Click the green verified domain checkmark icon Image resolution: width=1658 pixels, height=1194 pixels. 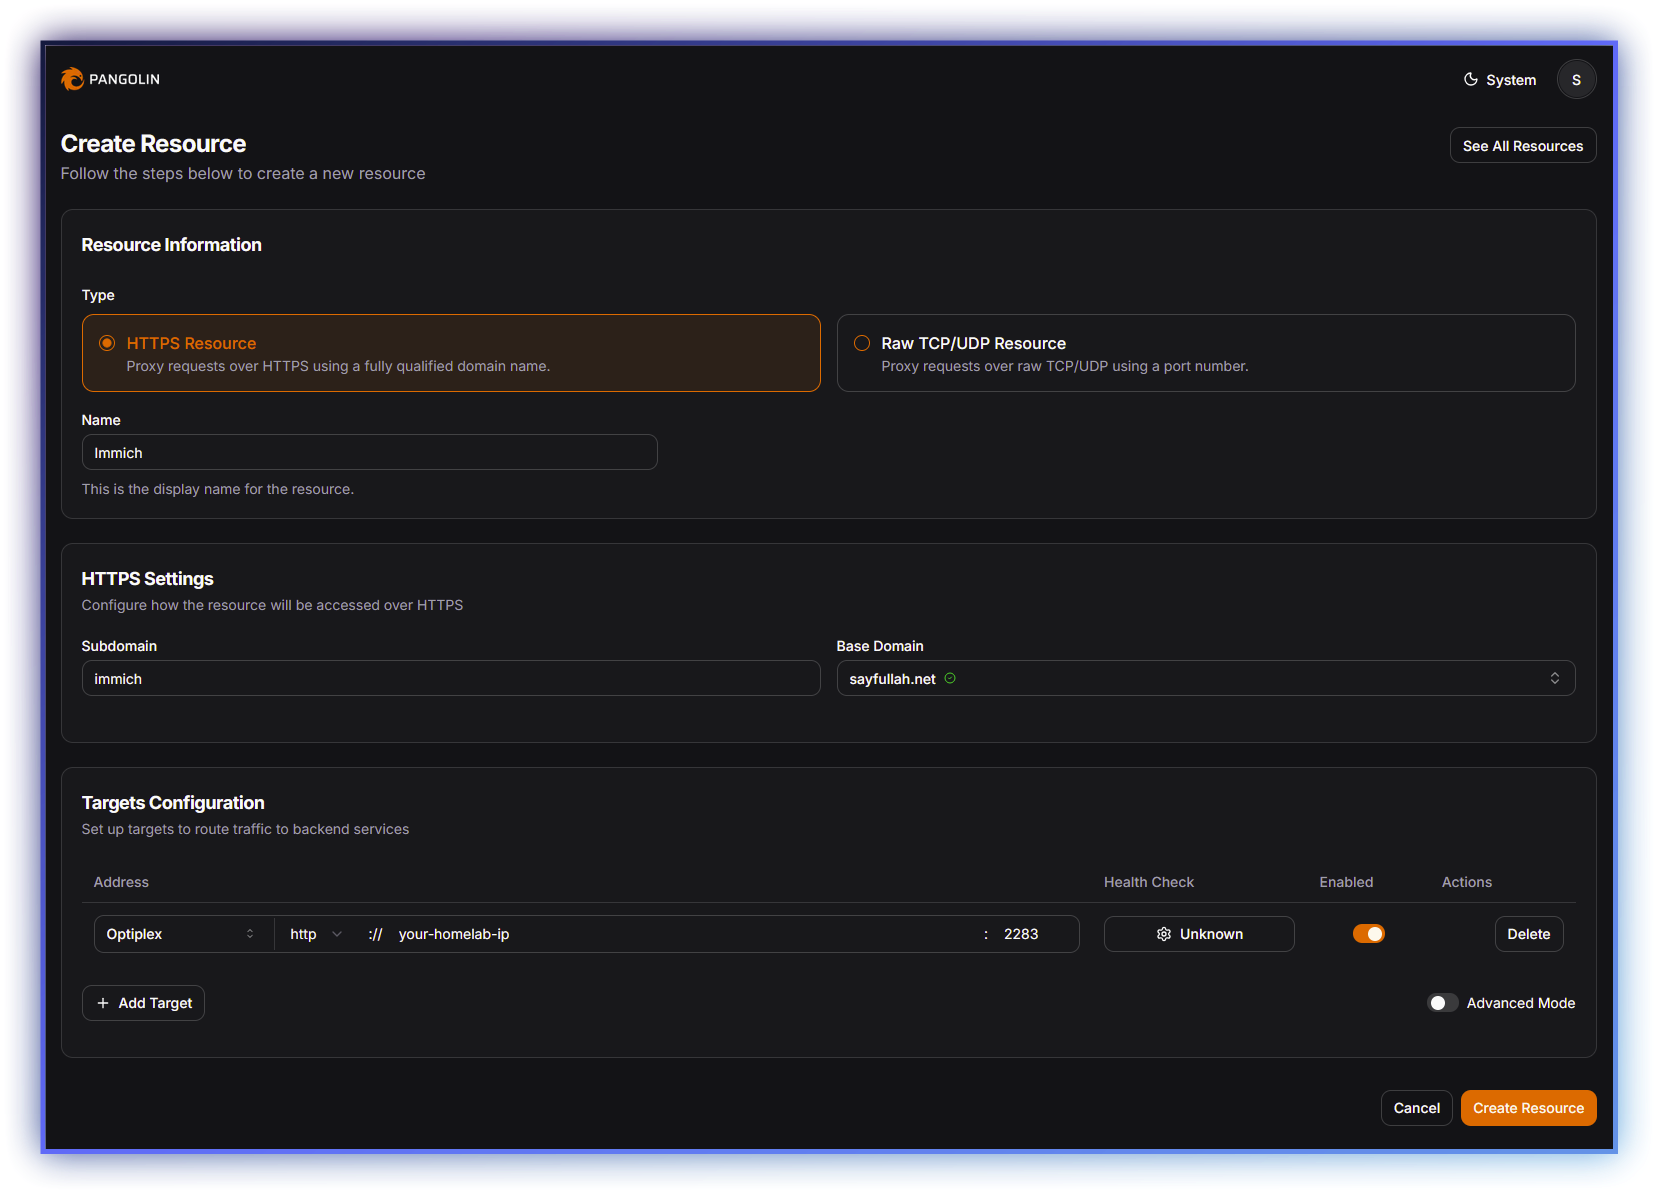(x=950, y=678)
